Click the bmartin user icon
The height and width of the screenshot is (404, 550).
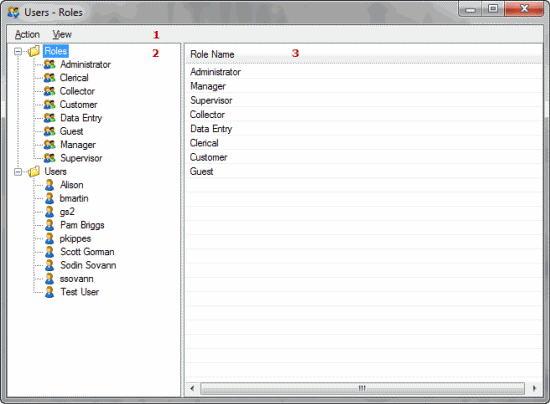pos(49,198)
